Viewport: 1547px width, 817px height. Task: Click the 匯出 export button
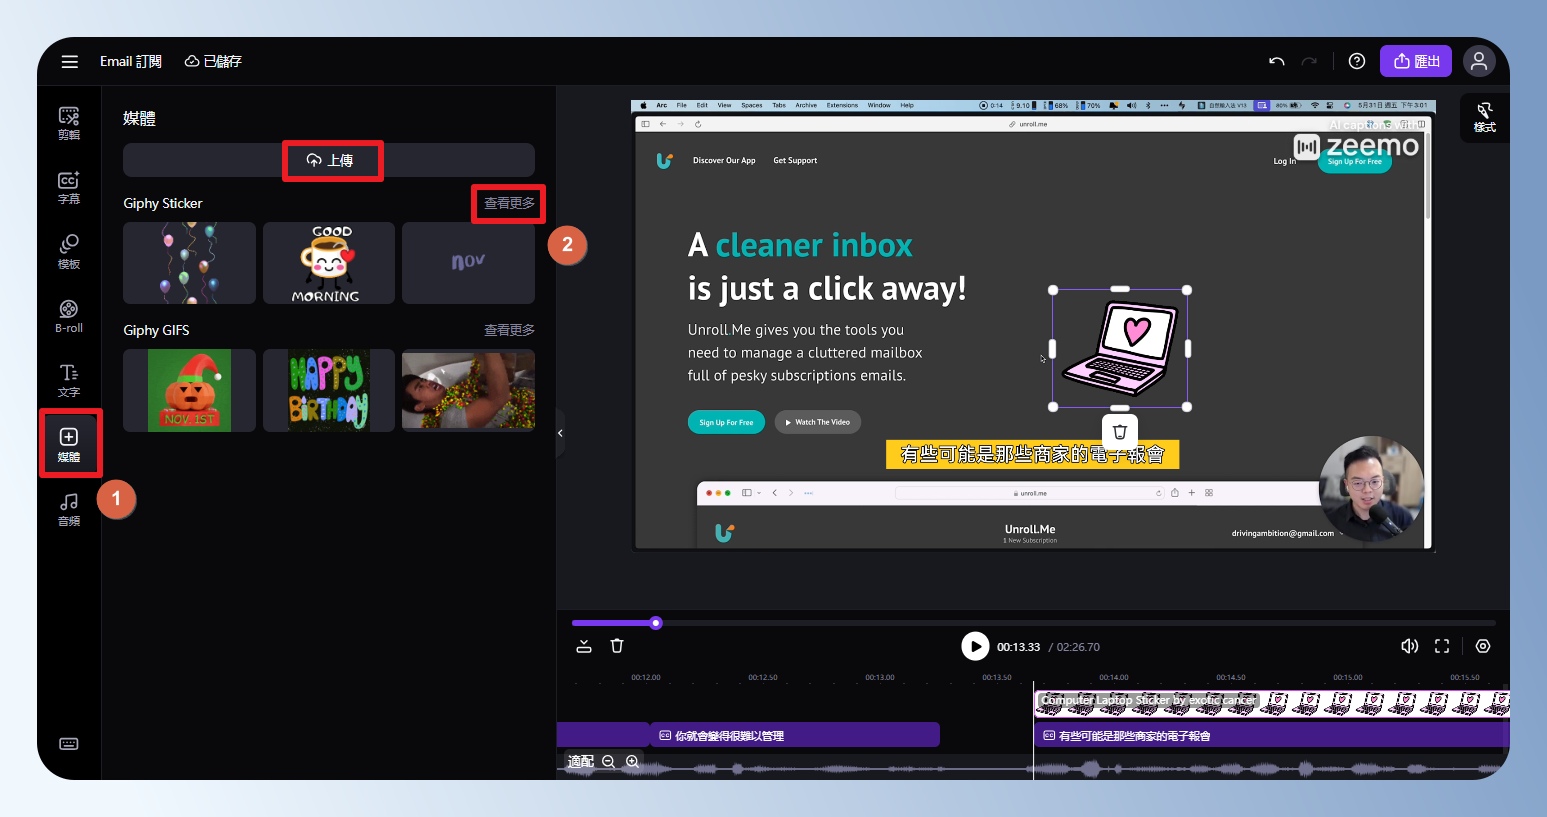click(1416, 62)
